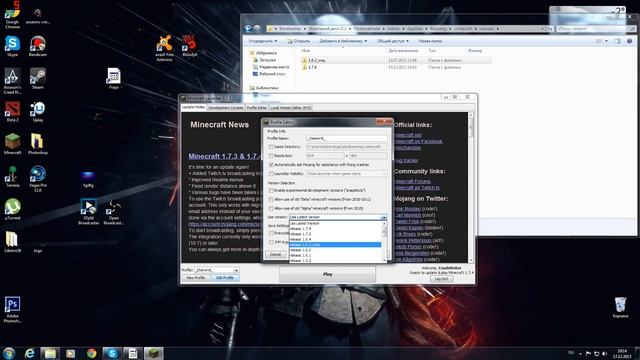Choose 'release 1.6.1' from version list
Viewport: 640px width, 360px height.
pos(335,256)
